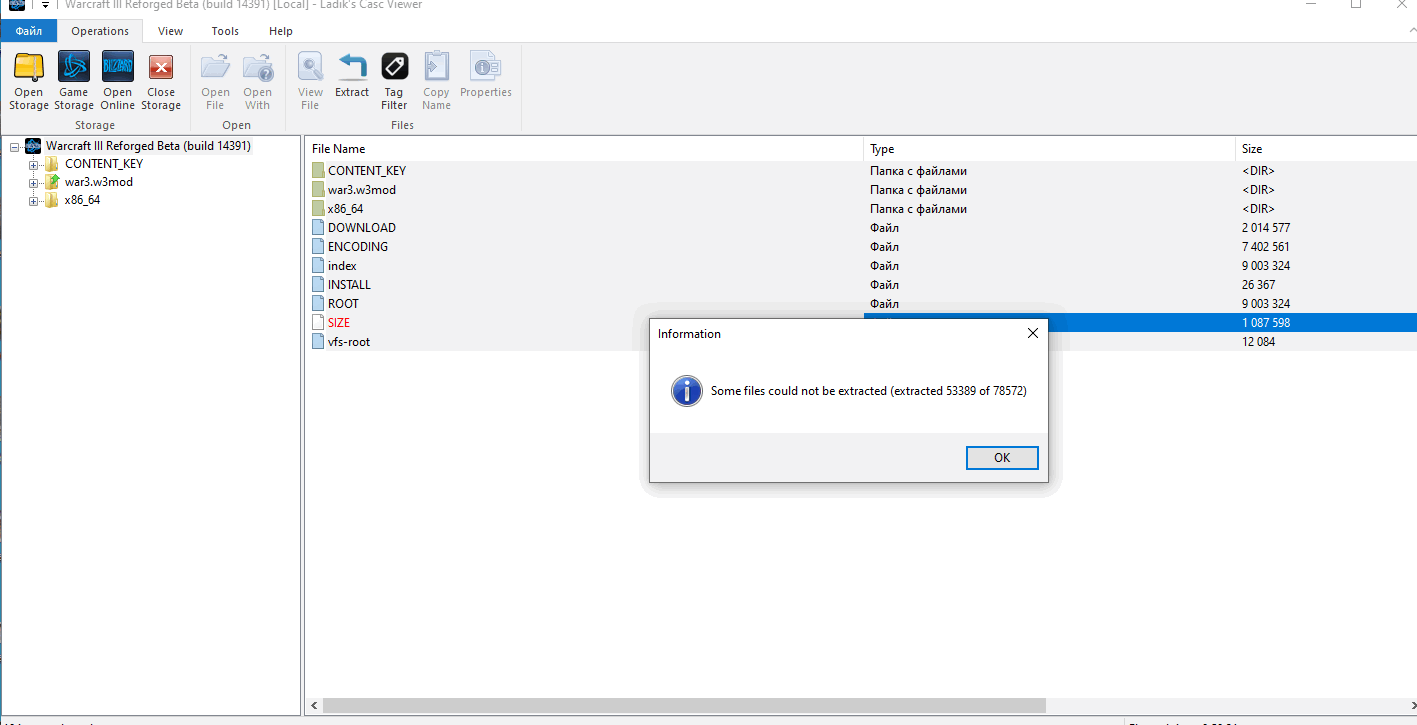Select INSTALL file icon in the list
Viewport: 1417px width, 725px height.
pyautogui.click(x=318, y=284)
